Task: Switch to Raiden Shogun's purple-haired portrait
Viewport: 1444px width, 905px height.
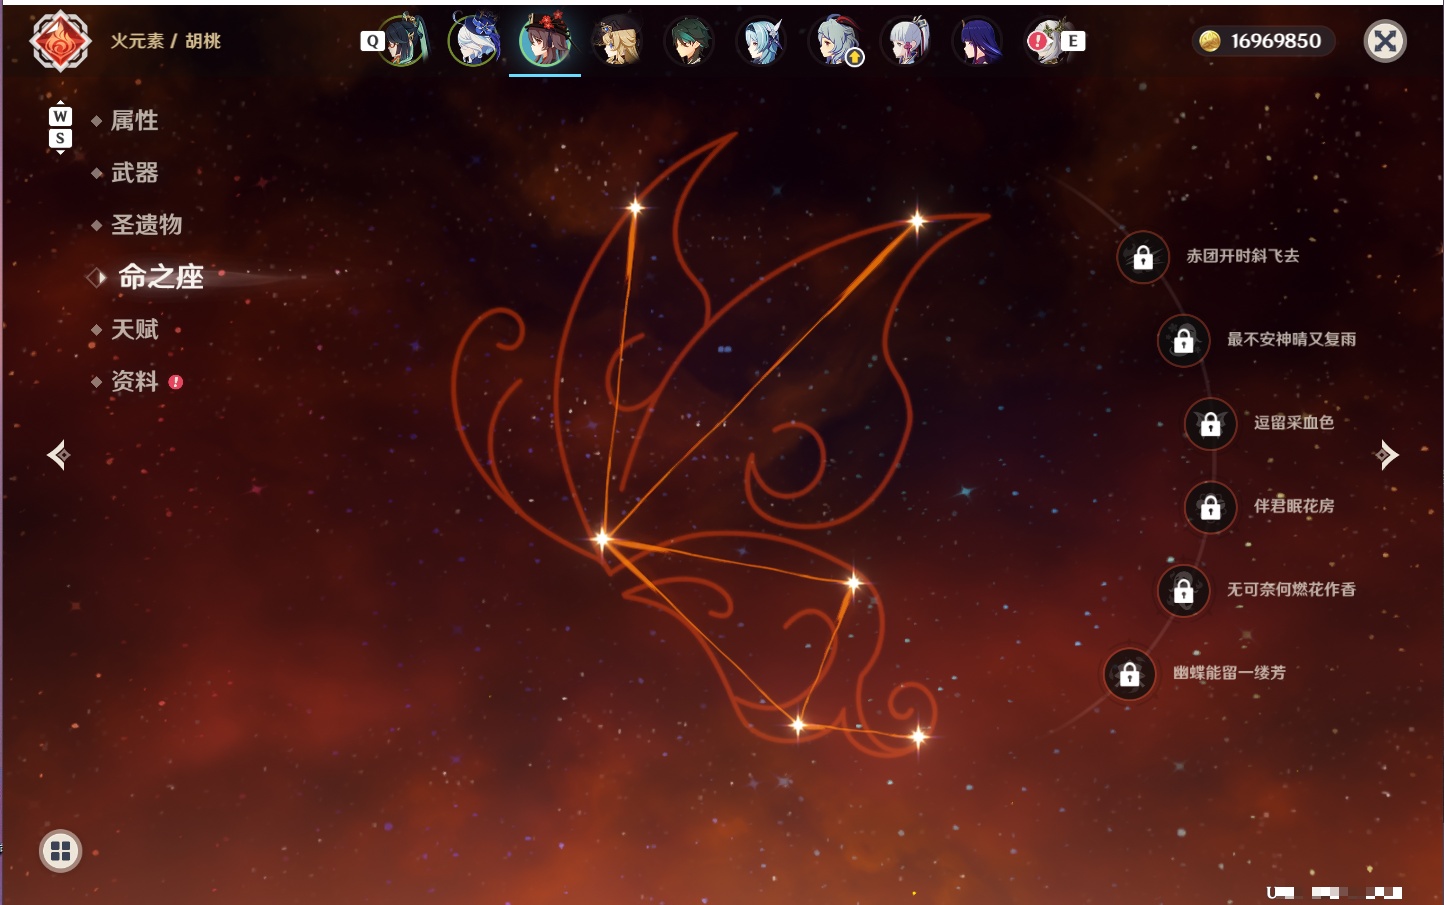Action: 978,41
